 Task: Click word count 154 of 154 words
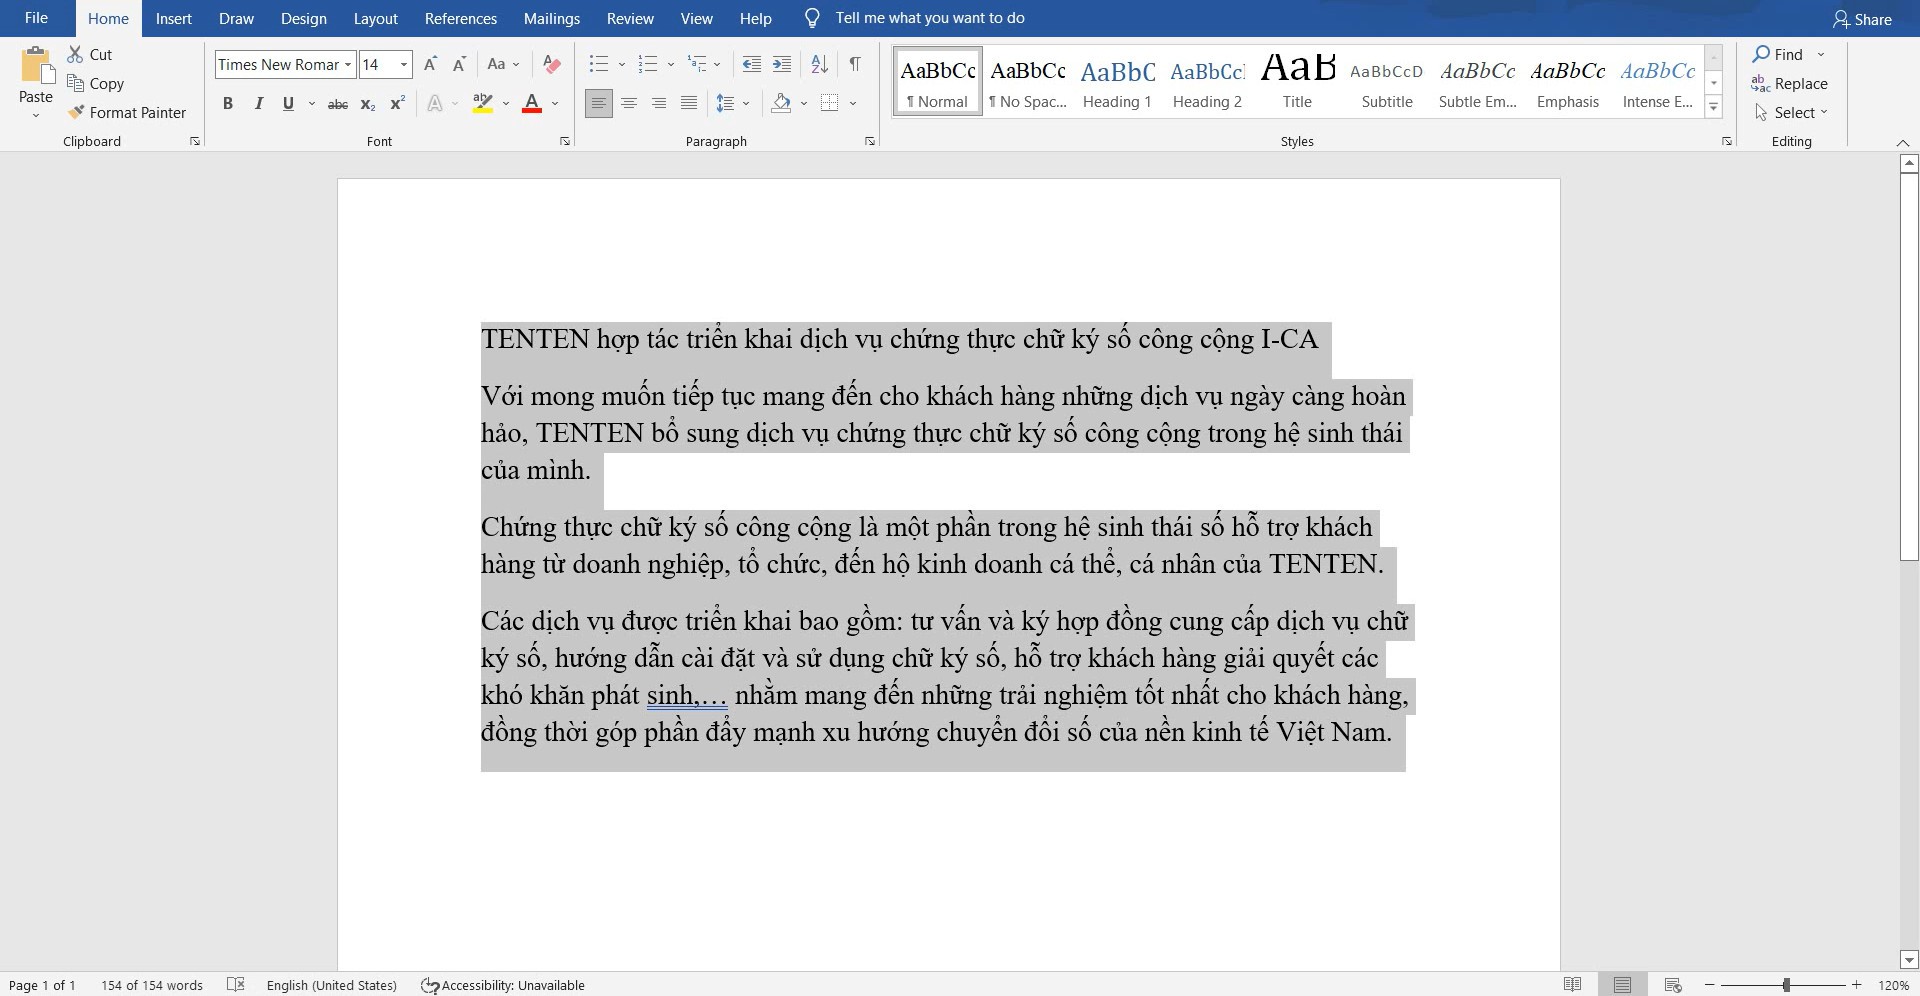152,985
